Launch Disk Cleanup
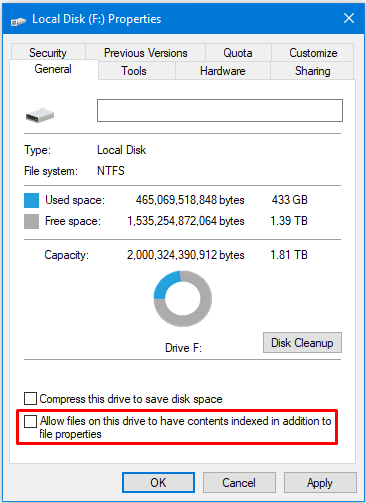This screenshot has width=366, height=503. click(x=302, y=342)
